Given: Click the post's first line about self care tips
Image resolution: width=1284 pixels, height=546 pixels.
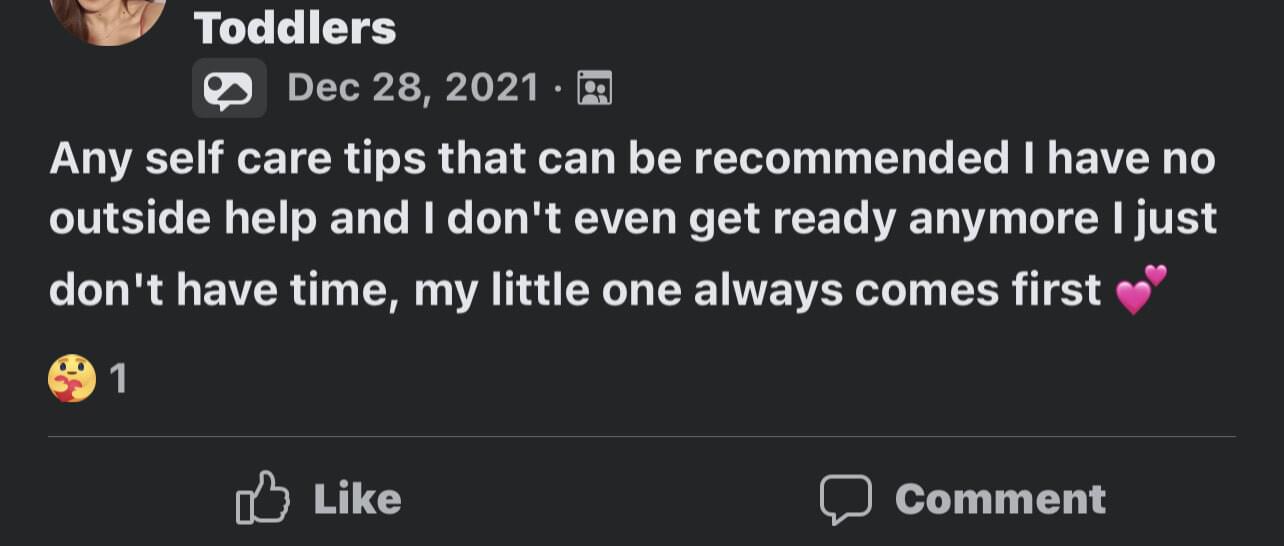Looking at the screenshot, I should 632,159.
